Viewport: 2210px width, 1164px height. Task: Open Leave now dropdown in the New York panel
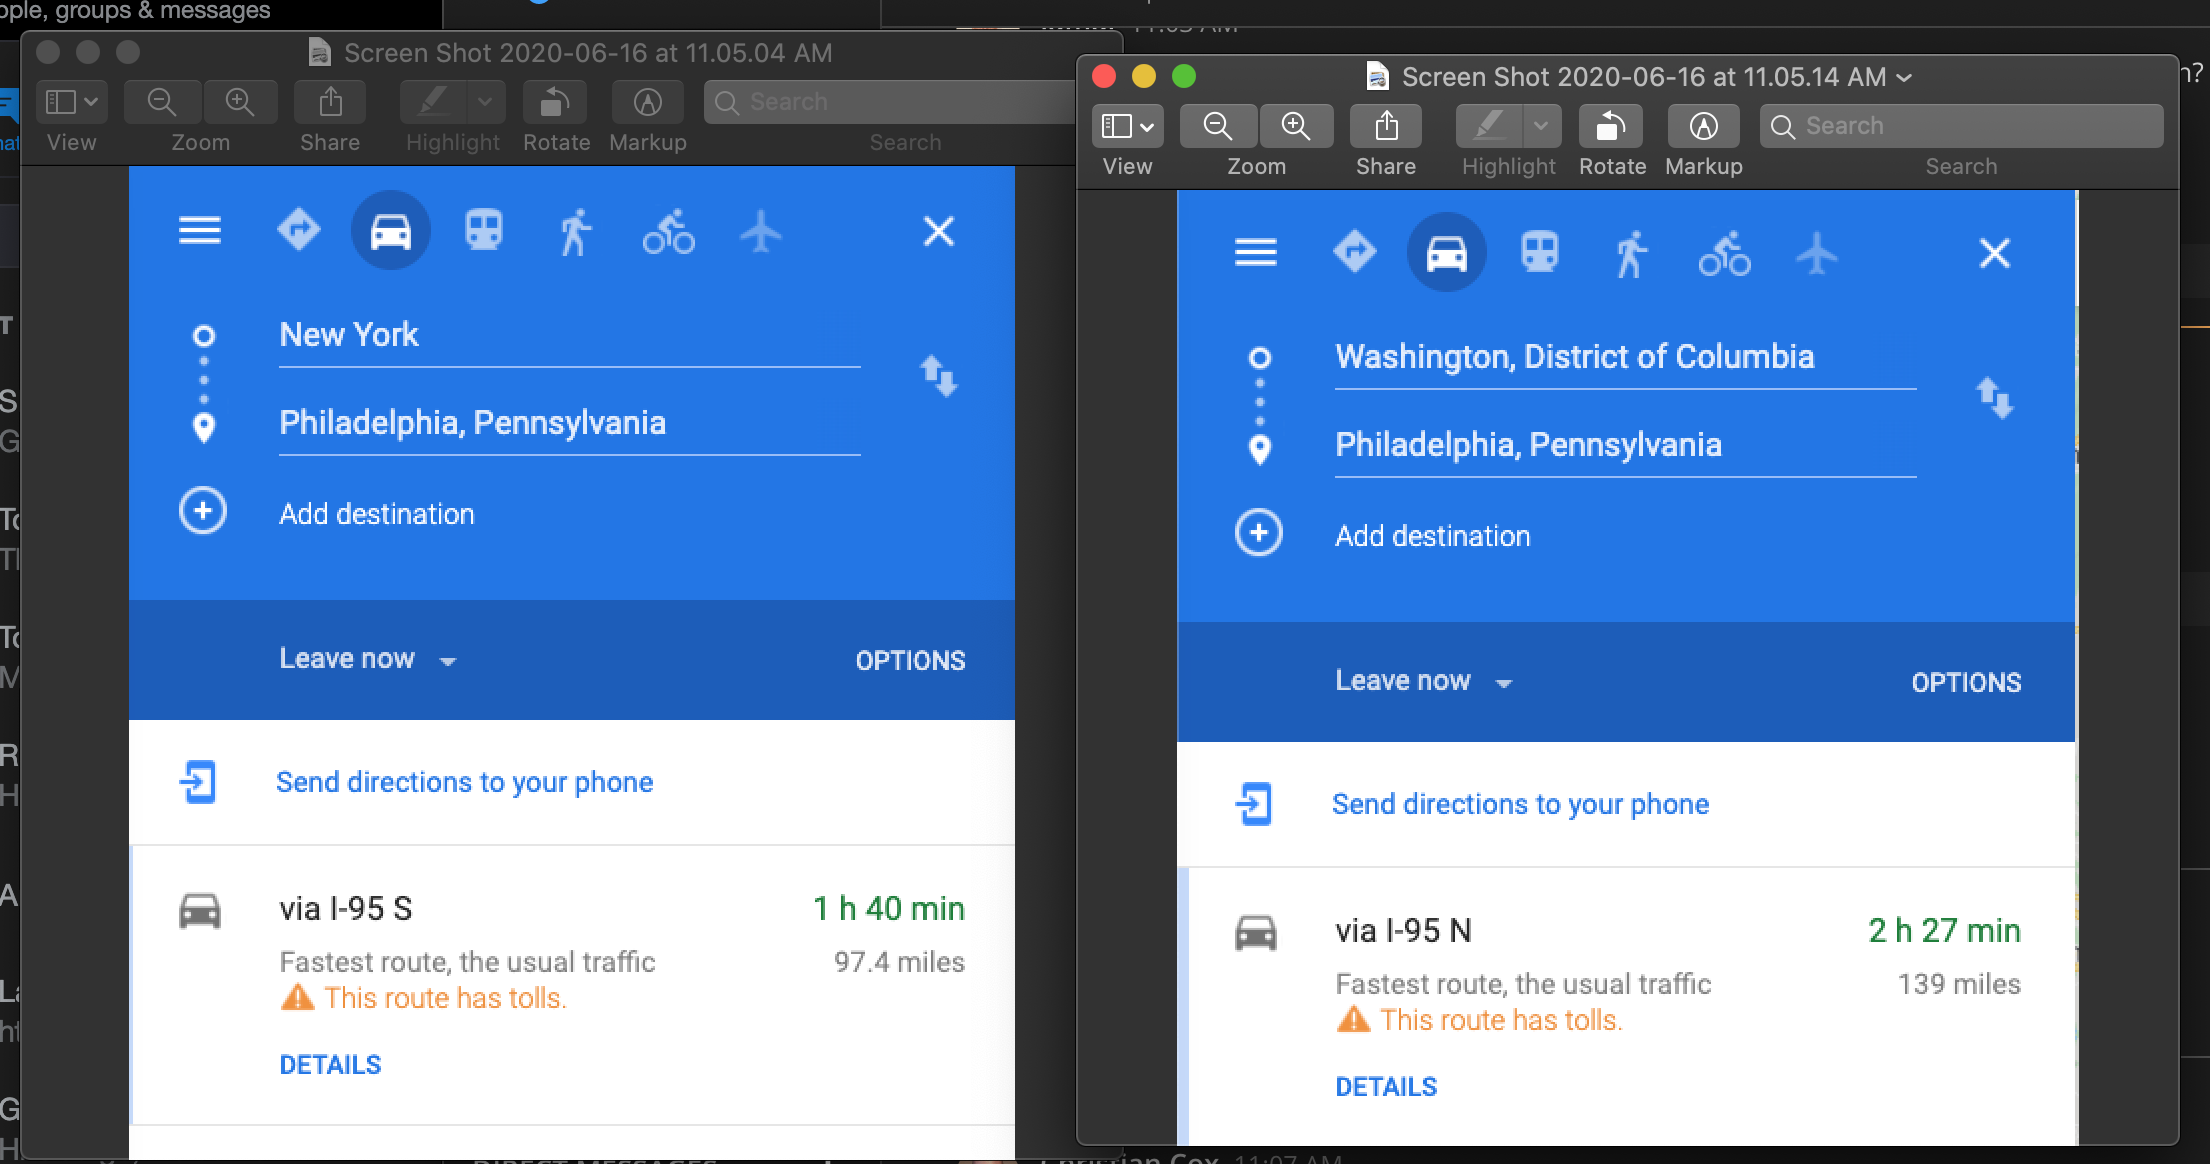tap(367, 659)
